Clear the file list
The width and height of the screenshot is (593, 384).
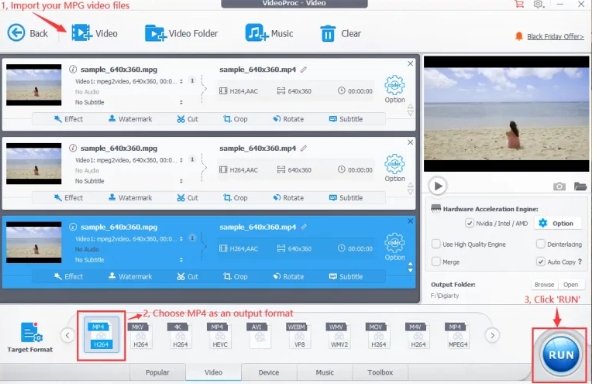click(340, 33)
